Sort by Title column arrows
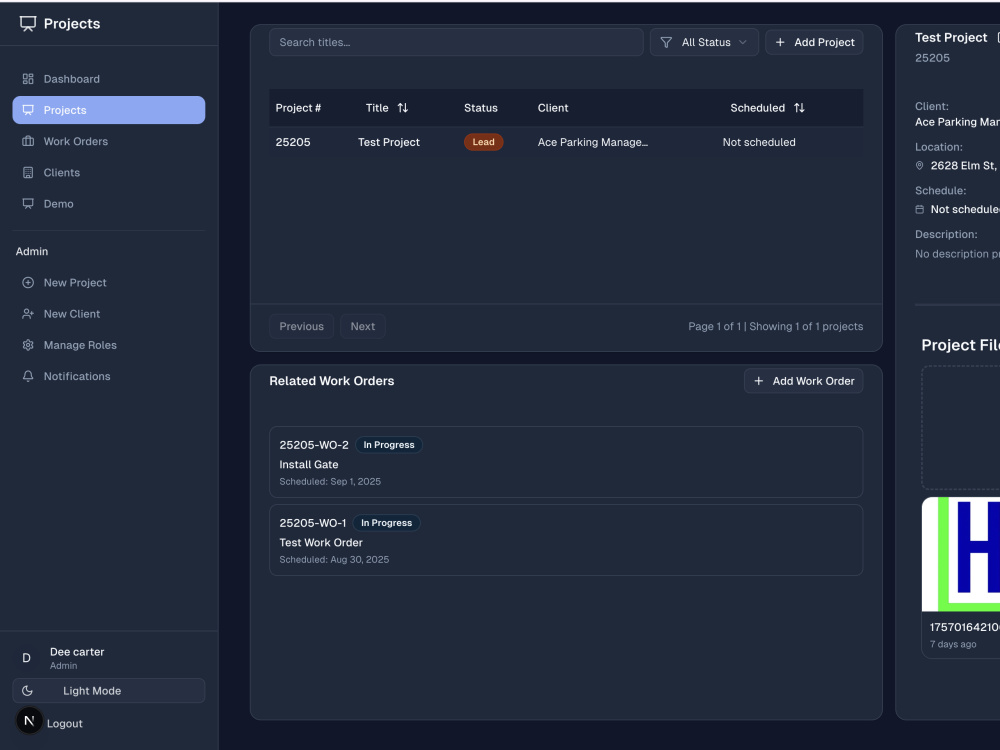The width and height of the screenshot is (1000, 750). tap(402, 108)
